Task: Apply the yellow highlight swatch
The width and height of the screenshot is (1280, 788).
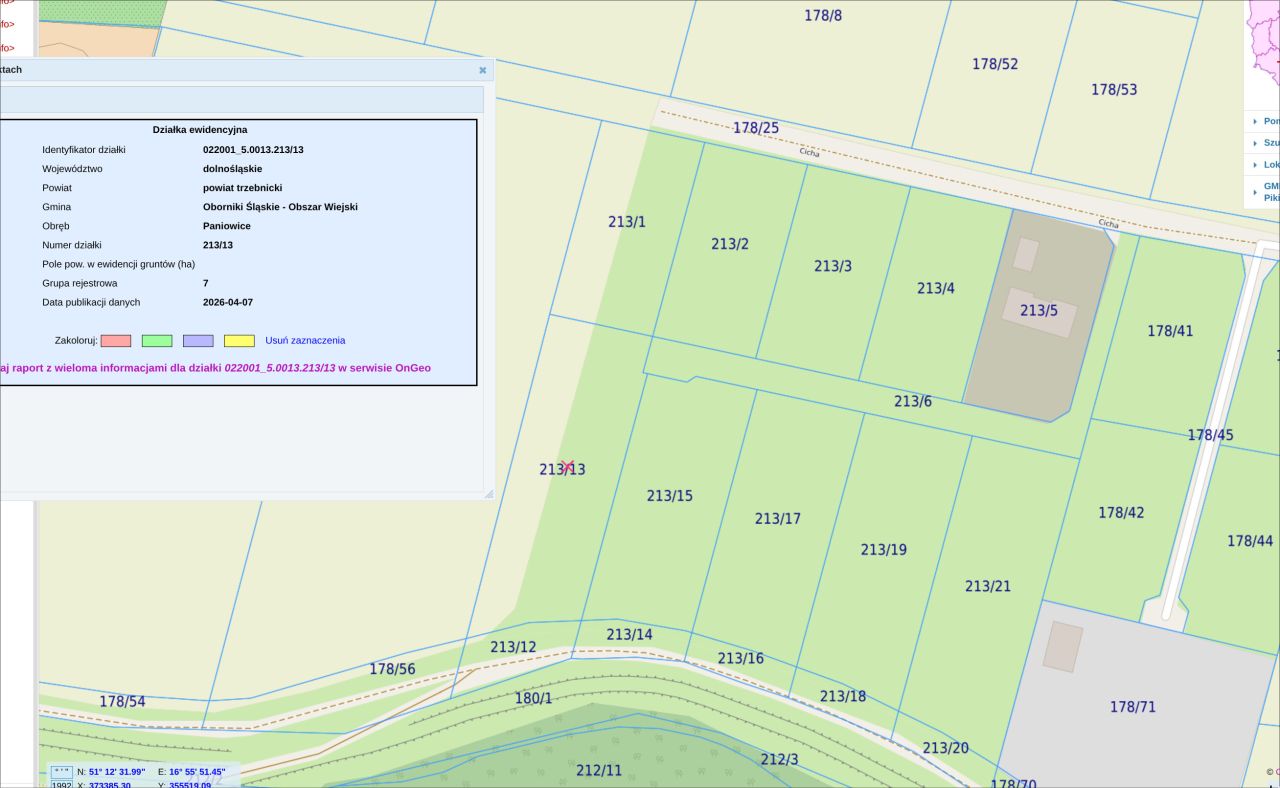Action: click(239, 341)
